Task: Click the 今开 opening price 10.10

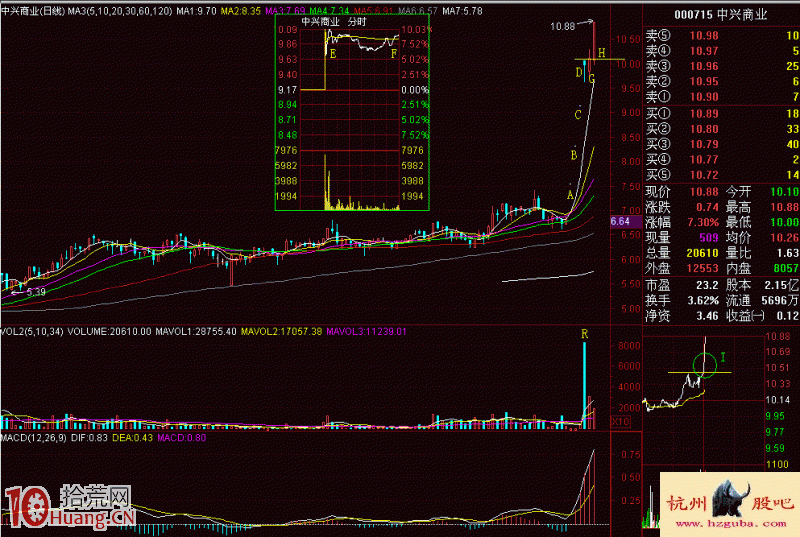Action: point(785,192)
